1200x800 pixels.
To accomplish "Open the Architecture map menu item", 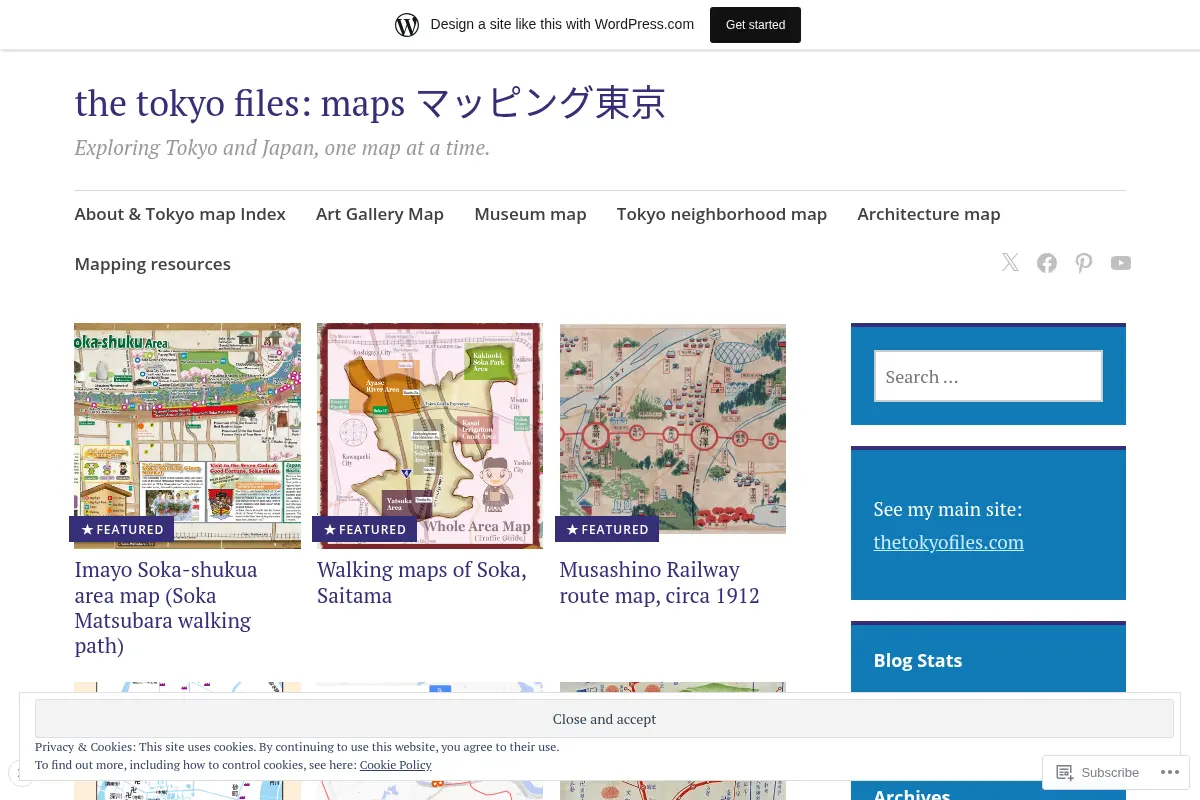I will click(x=929, y=214).
